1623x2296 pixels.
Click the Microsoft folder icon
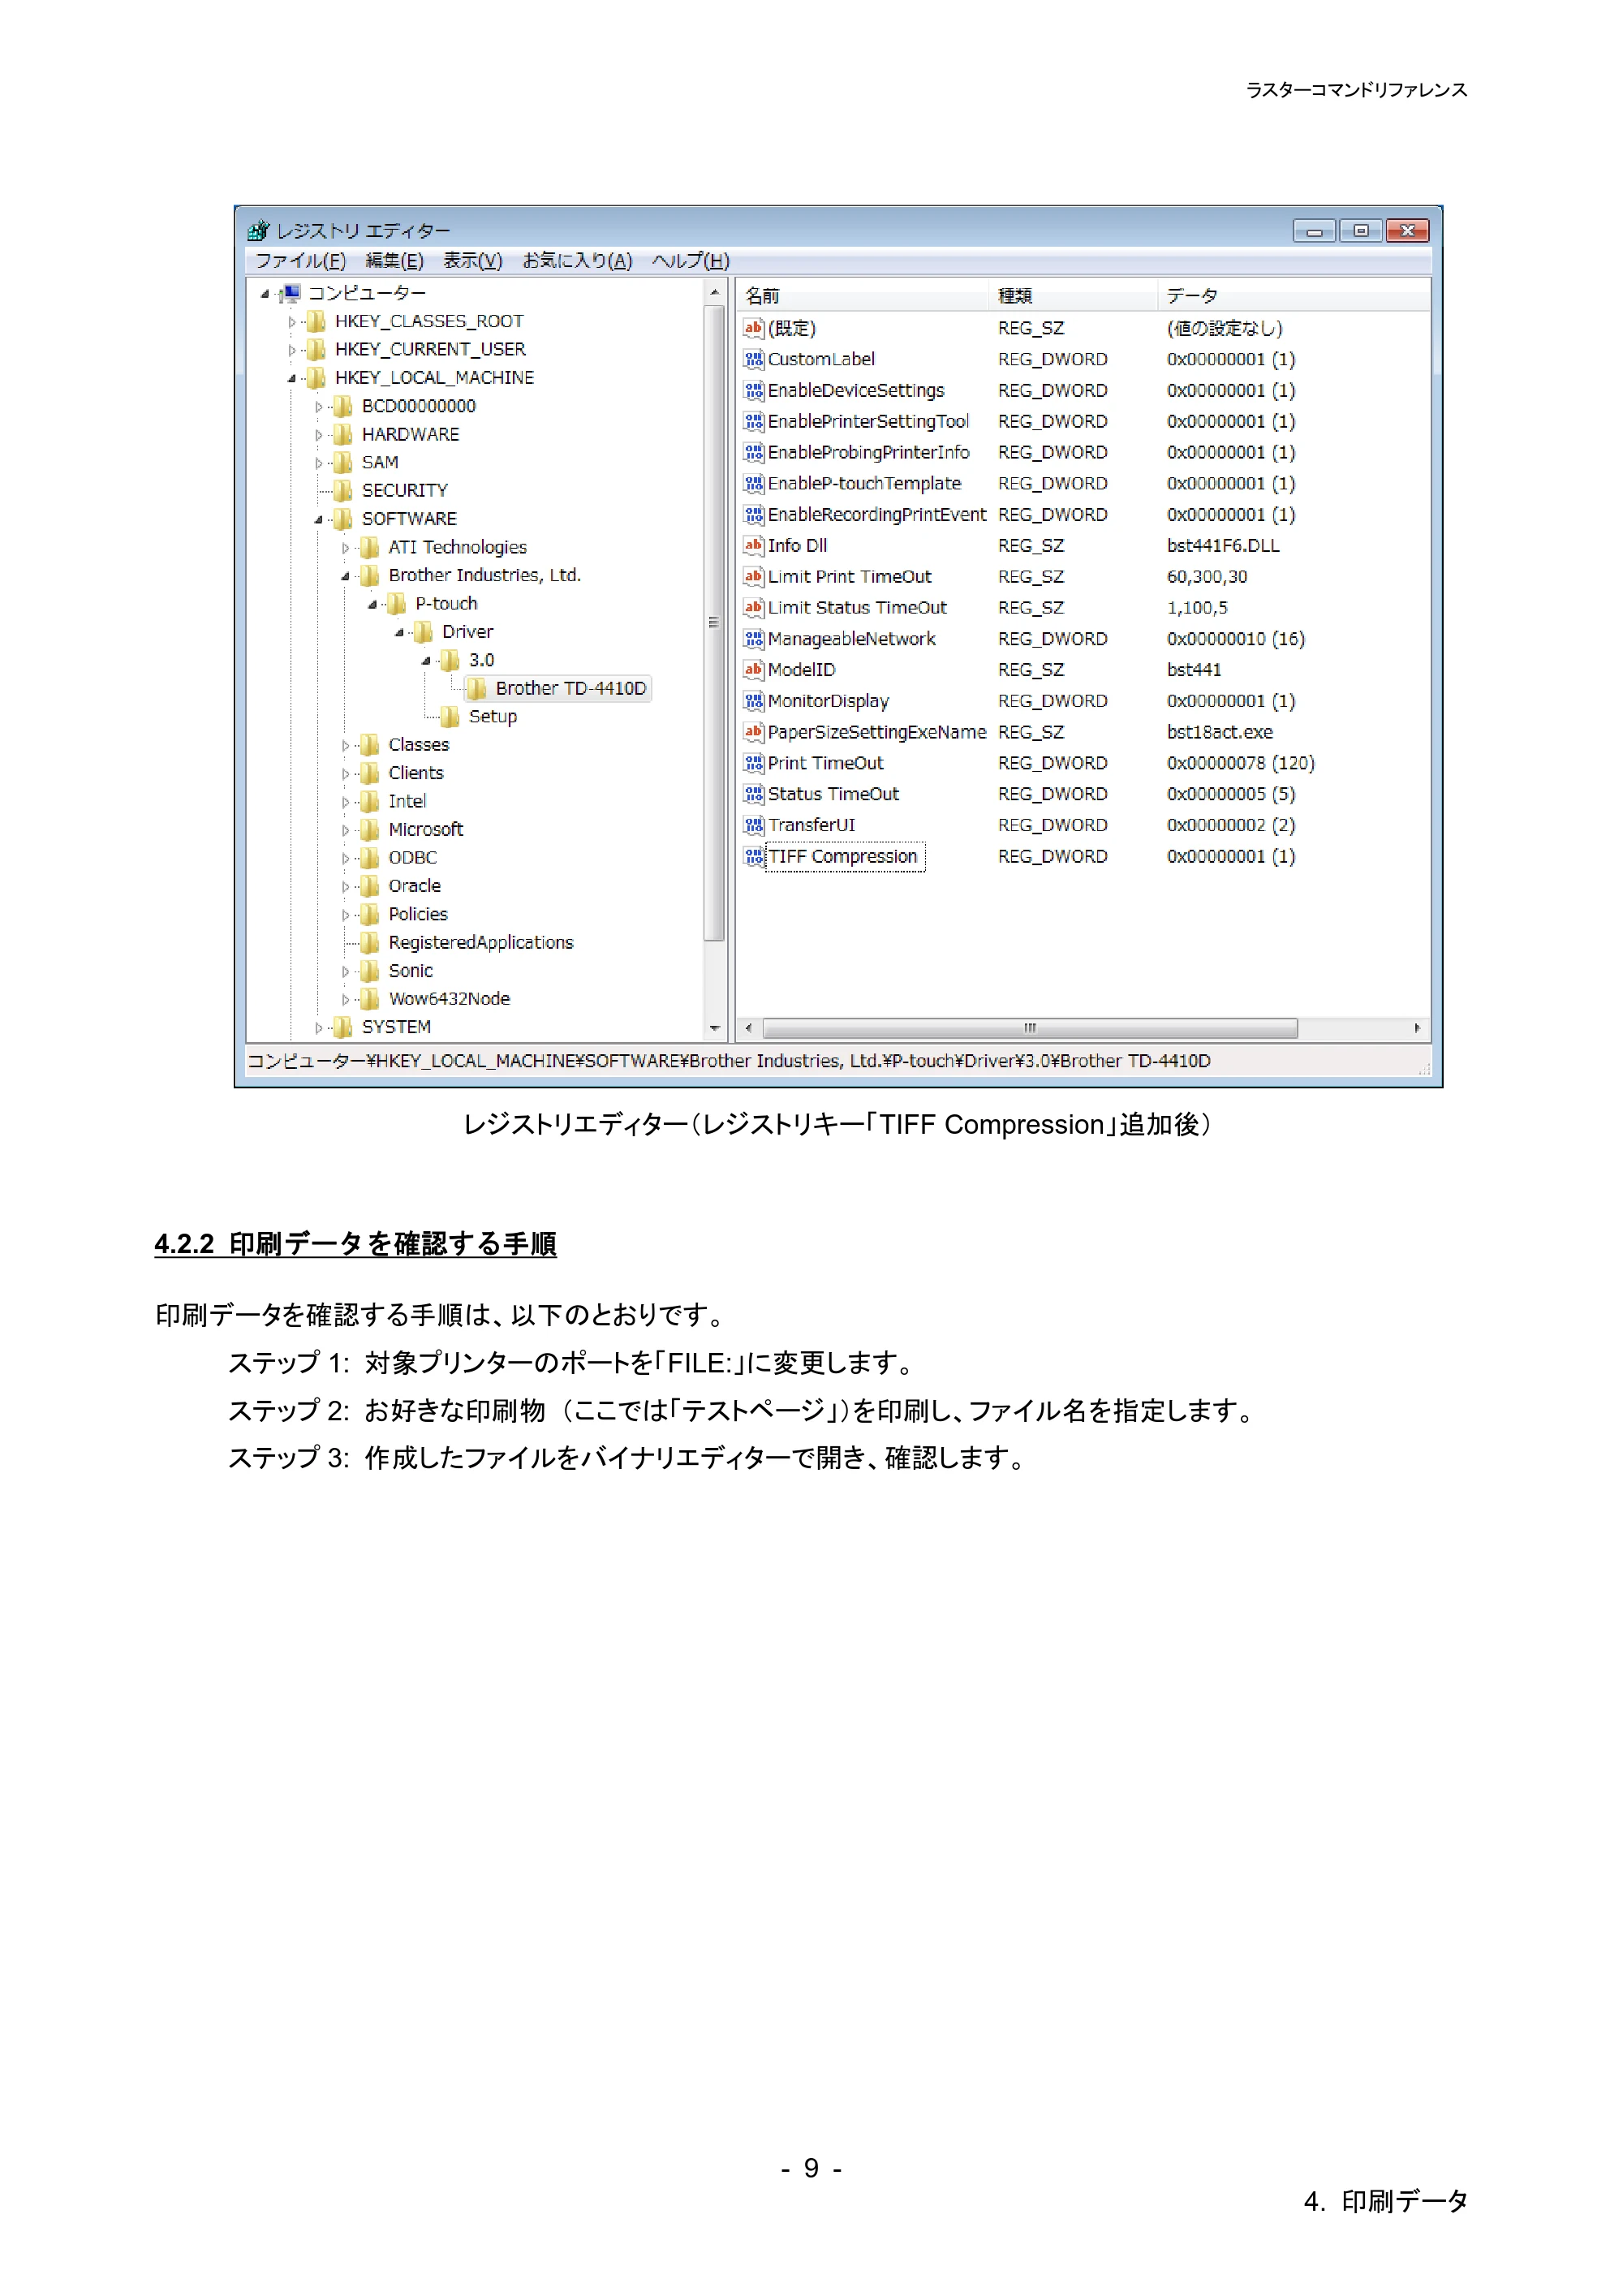pos(370,829)
